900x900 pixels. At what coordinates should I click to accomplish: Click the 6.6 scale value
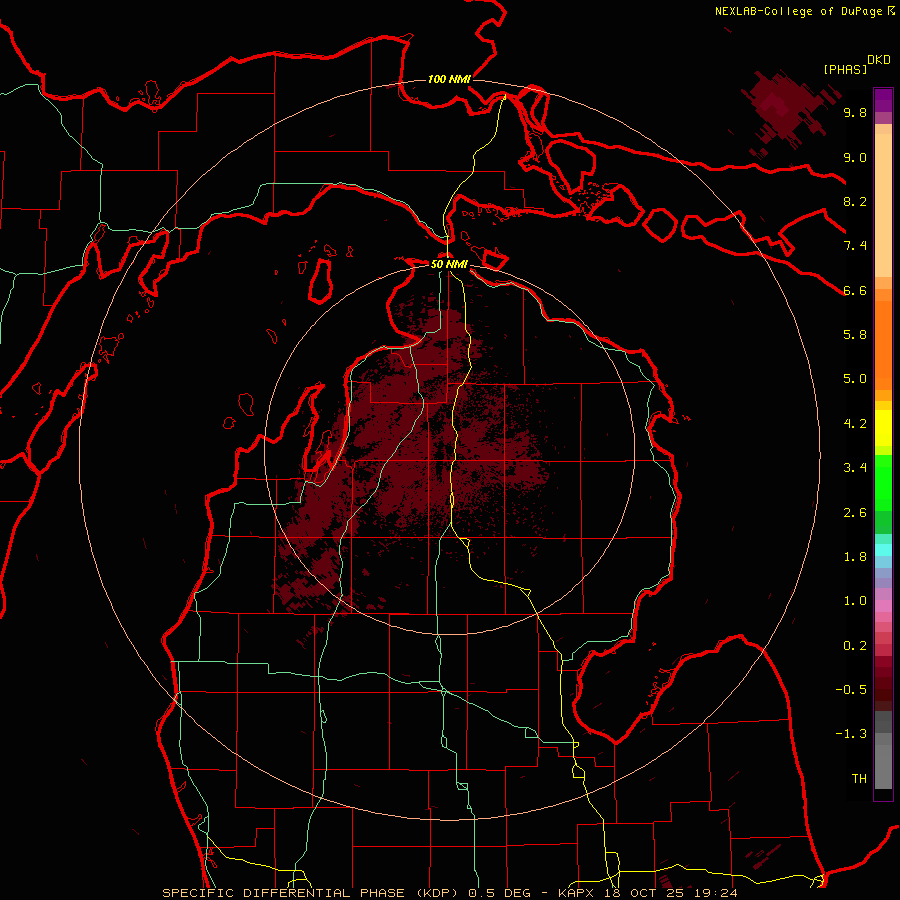[x=855, y=291]
